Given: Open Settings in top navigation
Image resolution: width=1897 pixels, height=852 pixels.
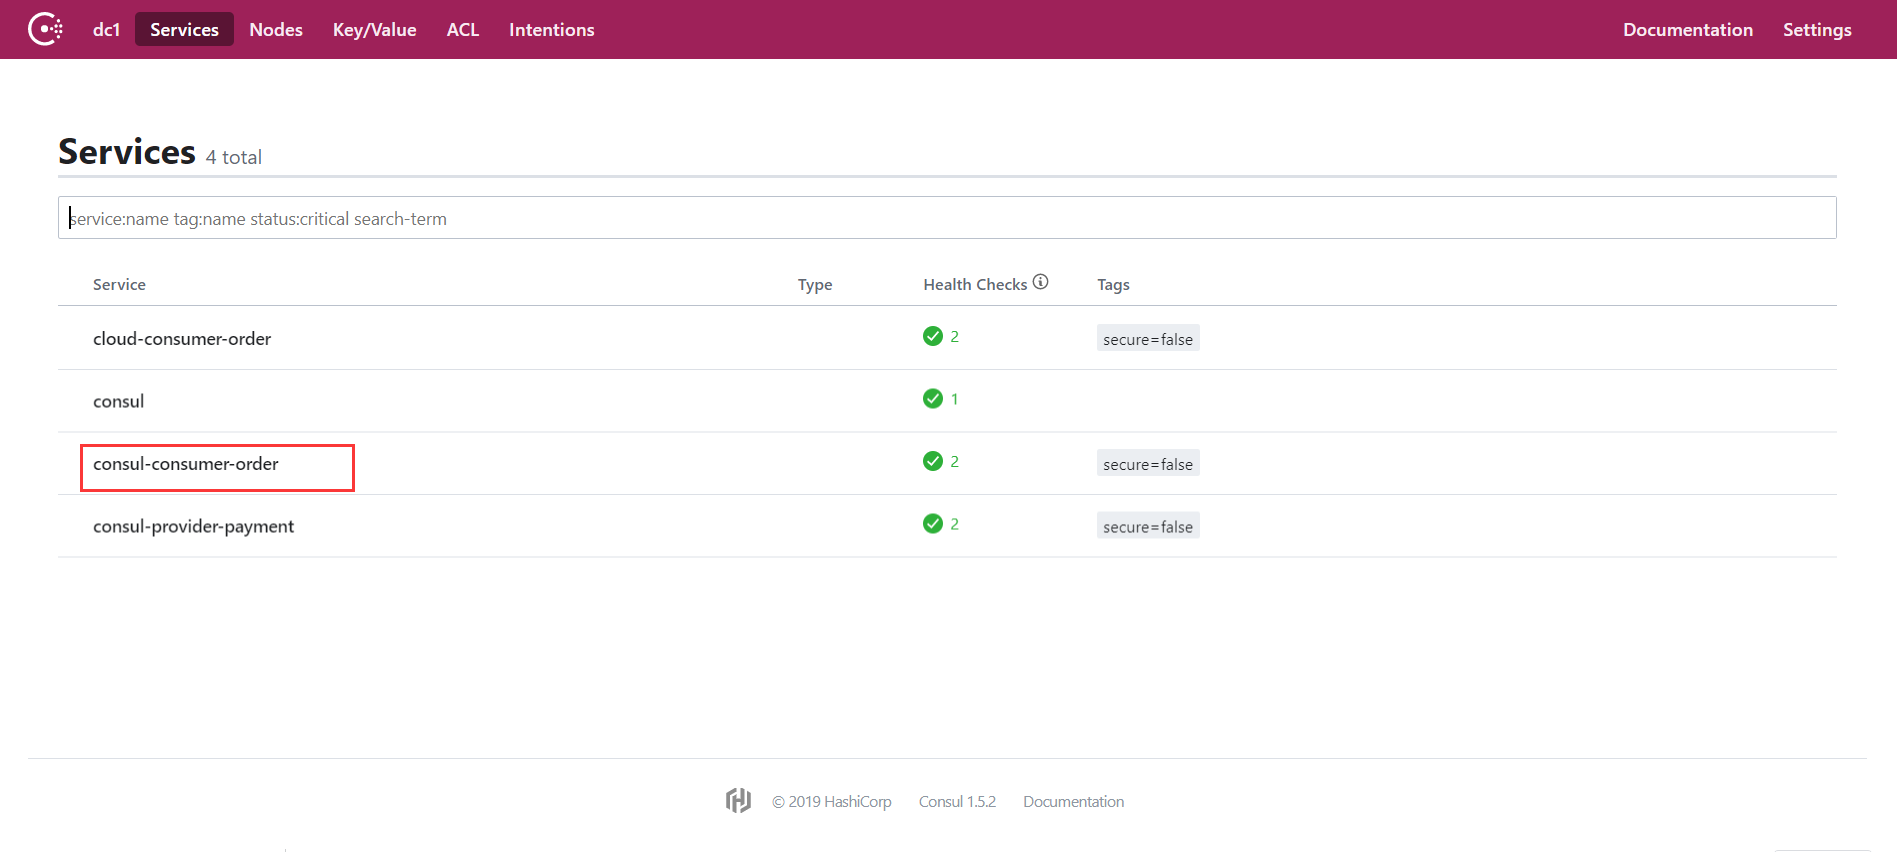Looking at the screenshot, I should (x=1817, y=30).
